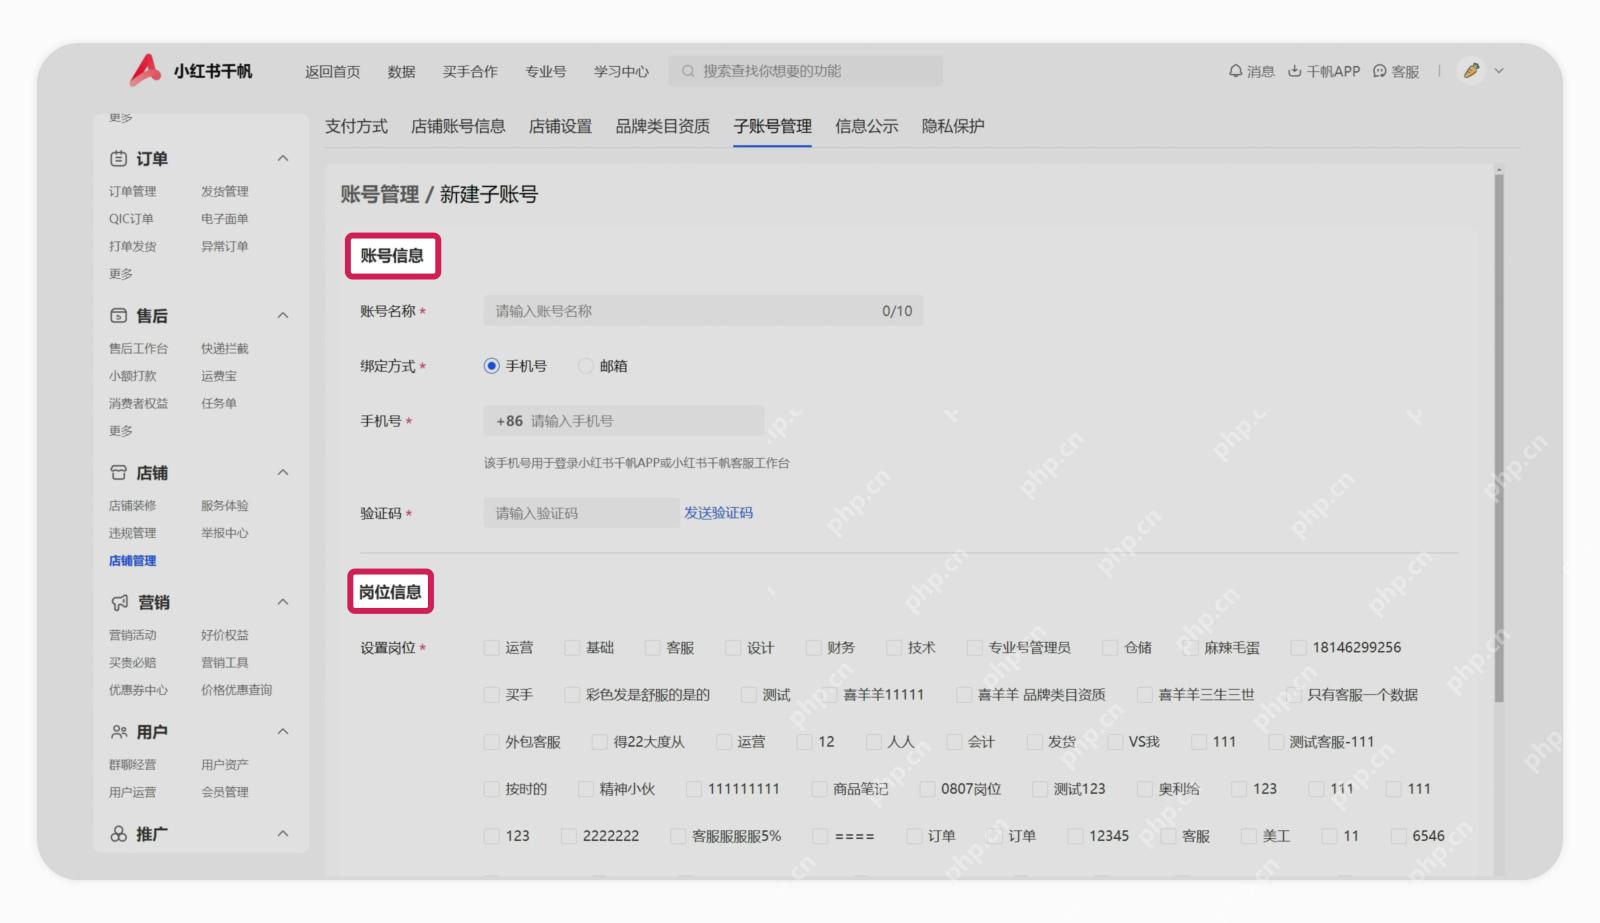Screen dimensions: 1600x923
Task: Select 手机号 binding radio button
Action: pos(491,366)
